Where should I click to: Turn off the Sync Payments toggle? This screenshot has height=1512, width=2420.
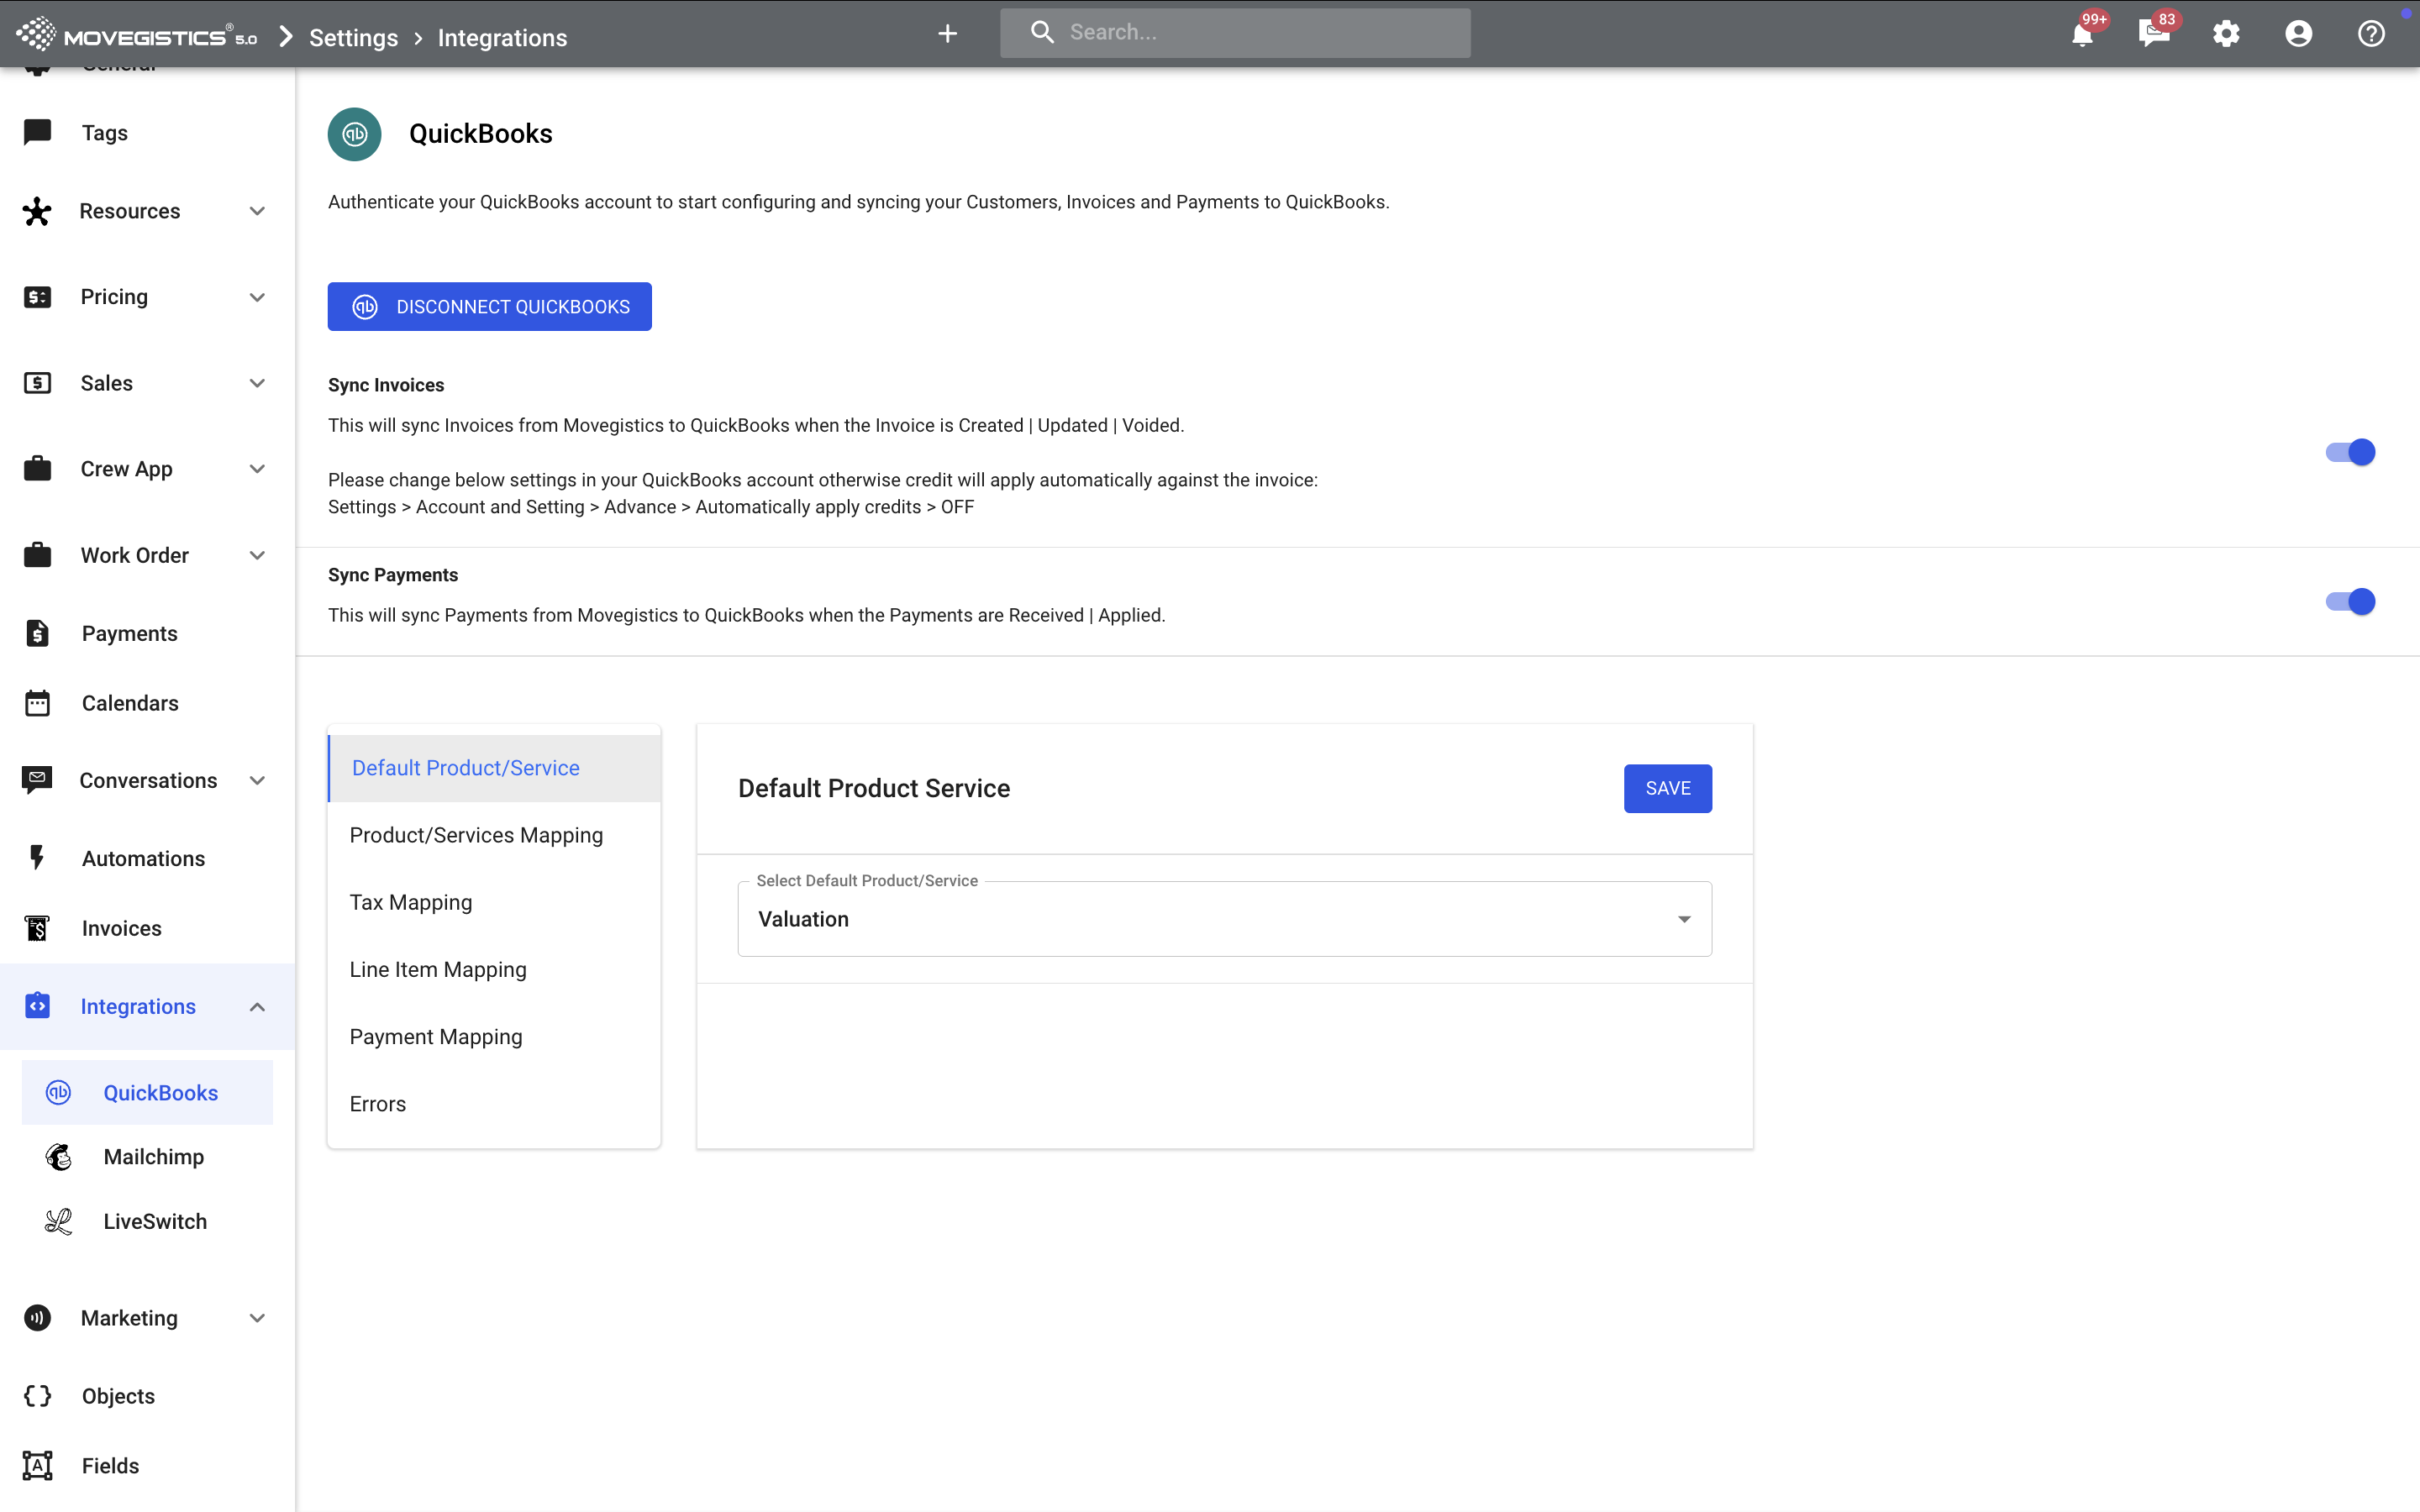2350,601
